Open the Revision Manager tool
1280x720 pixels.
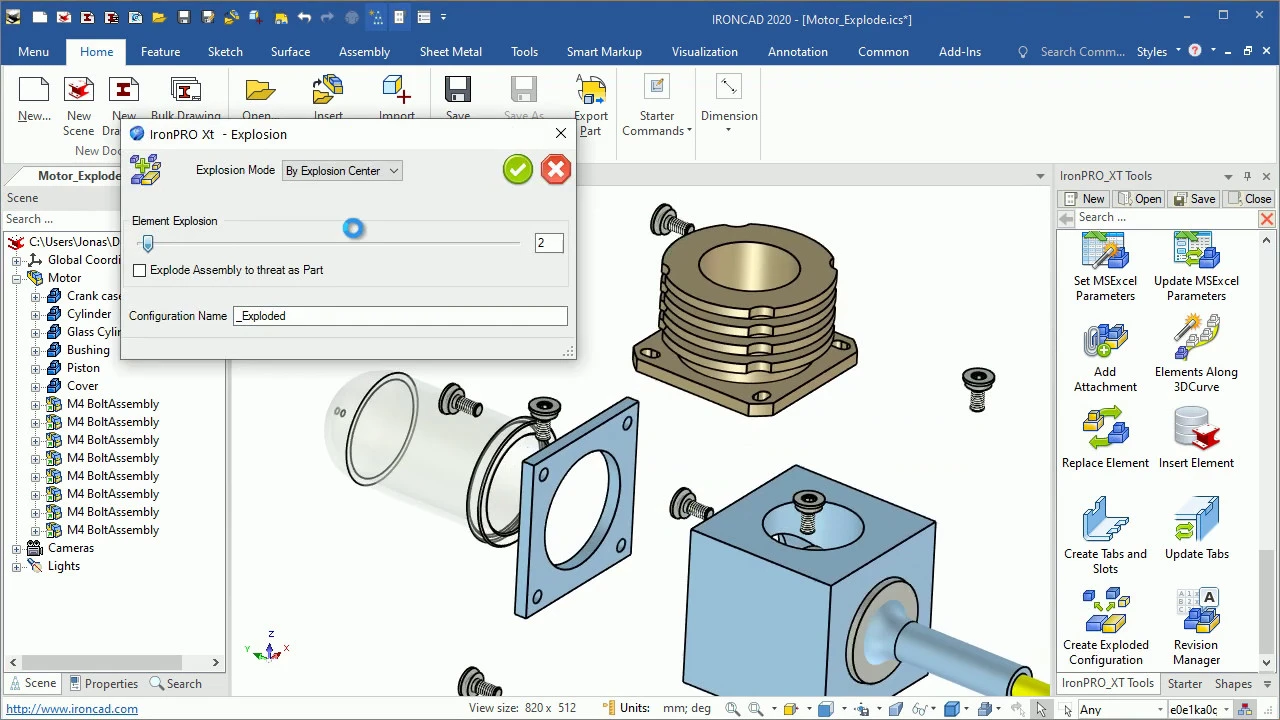tap(1196, 627)
